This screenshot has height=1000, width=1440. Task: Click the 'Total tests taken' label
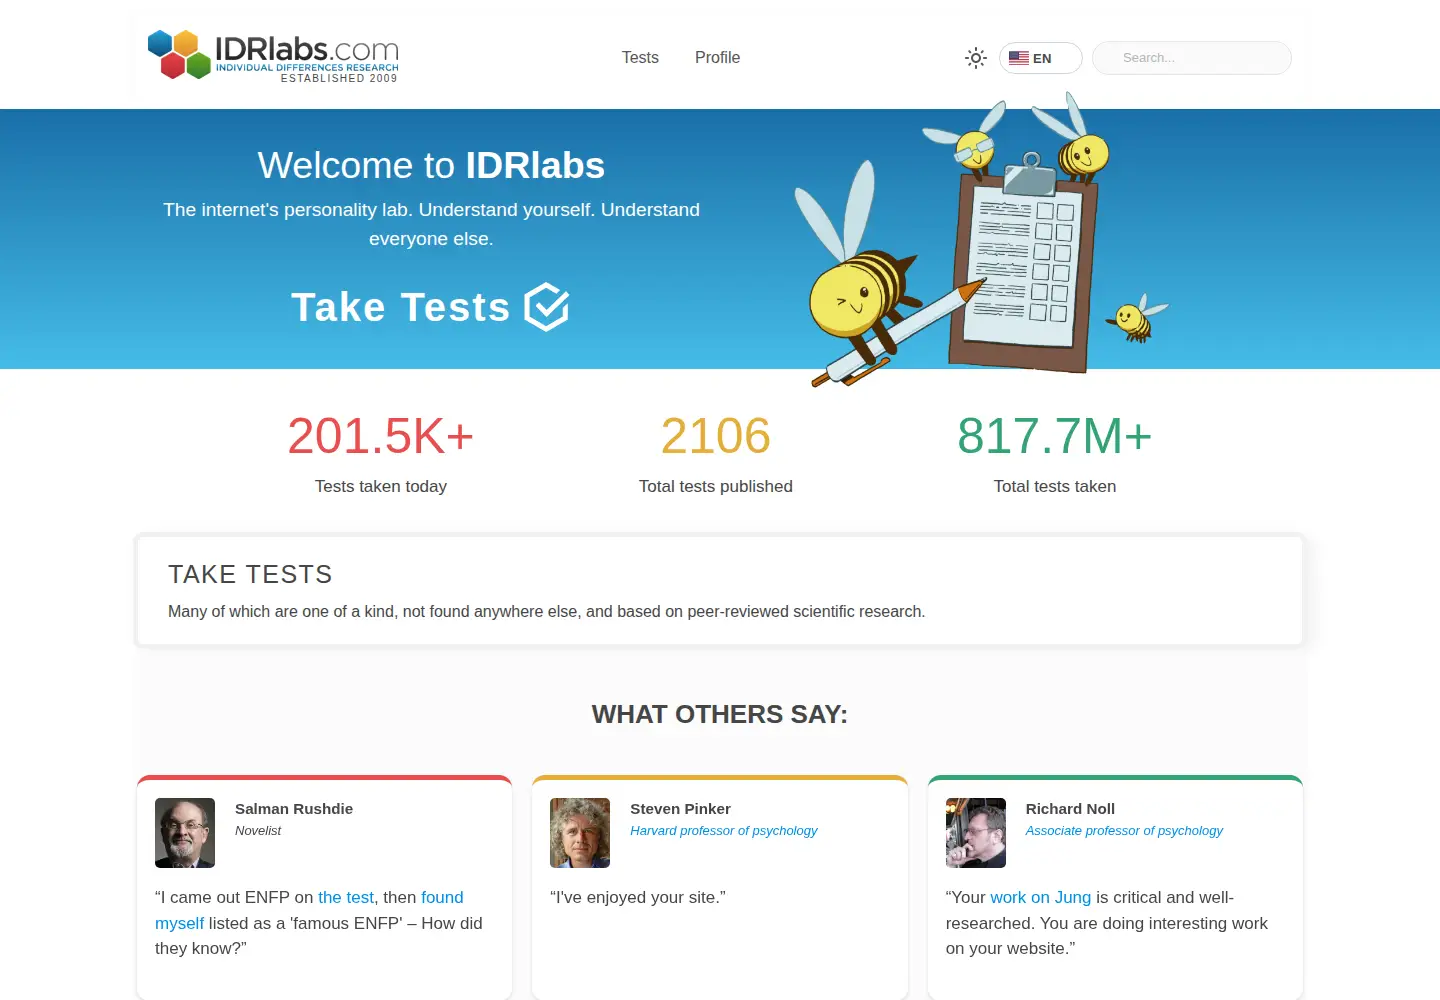[x=1055, y=487]
